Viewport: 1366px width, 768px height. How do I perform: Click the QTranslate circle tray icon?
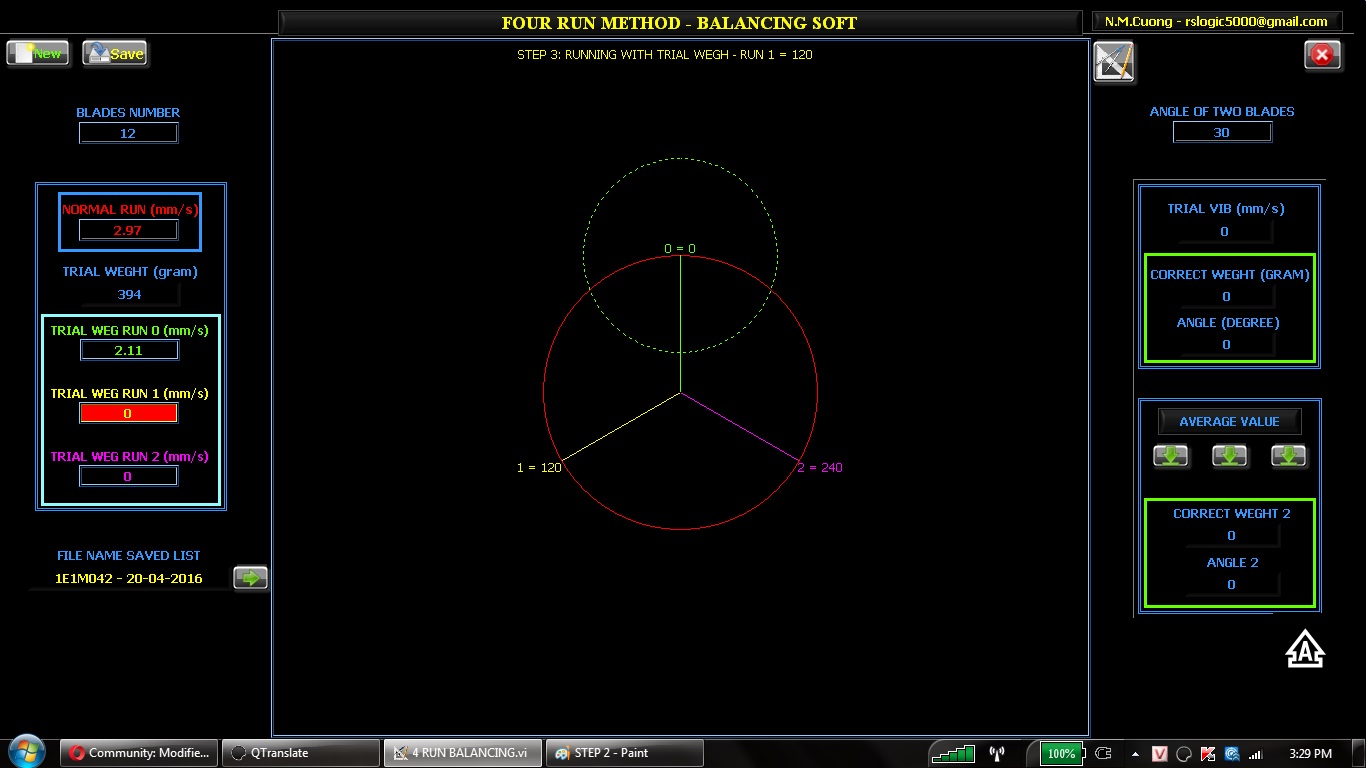coord(1184,754)
